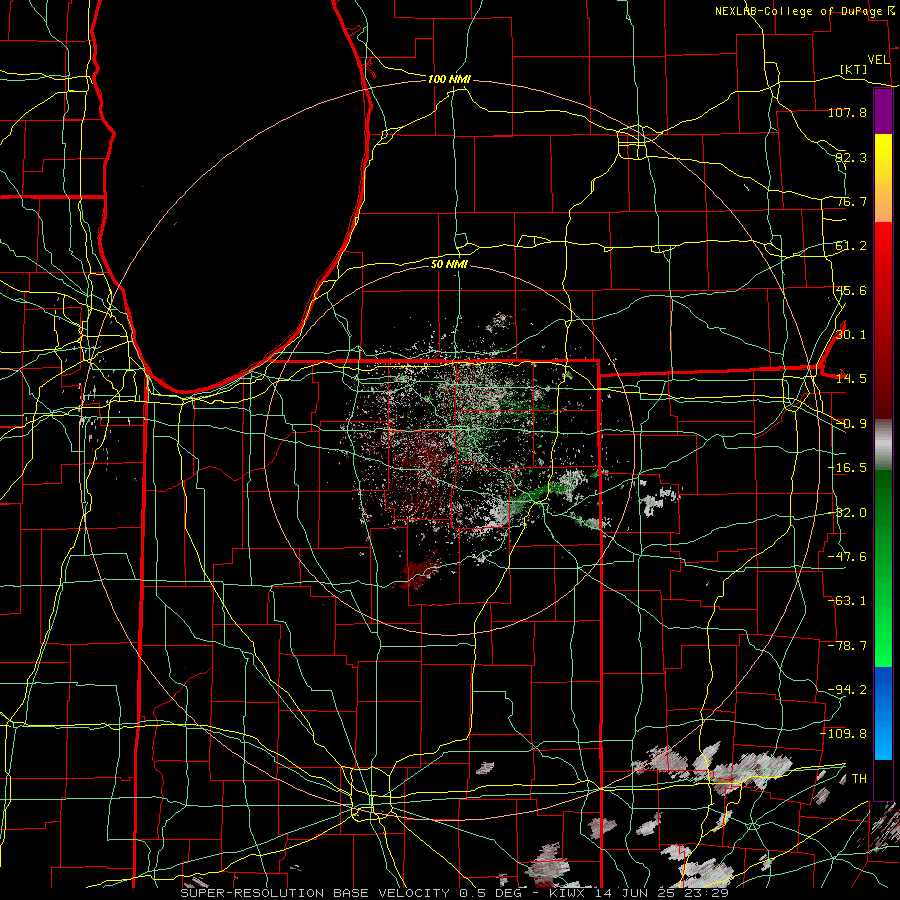Viewport: 900px width, 900px height.
Task: Select the -32.0 velocity scale value
Action: 847,513
